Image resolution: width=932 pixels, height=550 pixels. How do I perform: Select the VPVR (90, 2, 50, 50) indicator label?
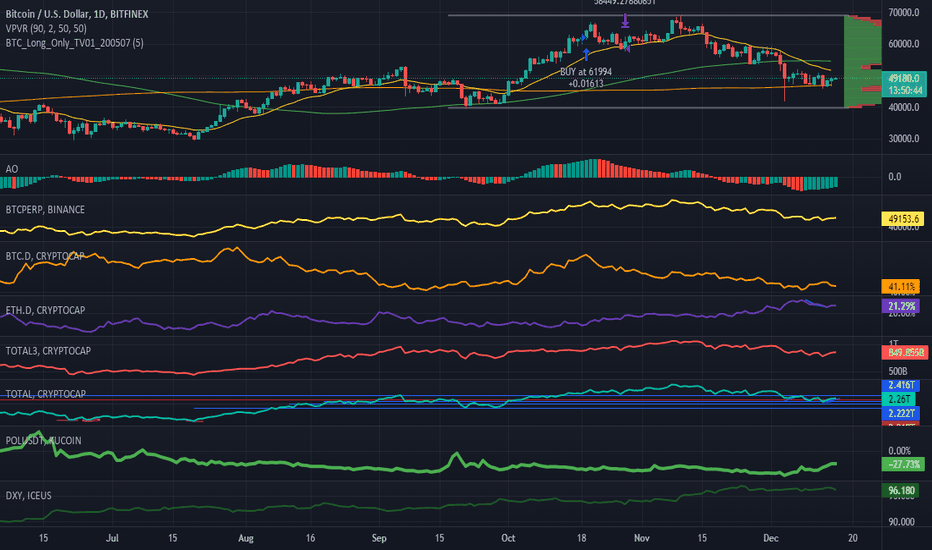pyautogui.click(x=46, y=29)
